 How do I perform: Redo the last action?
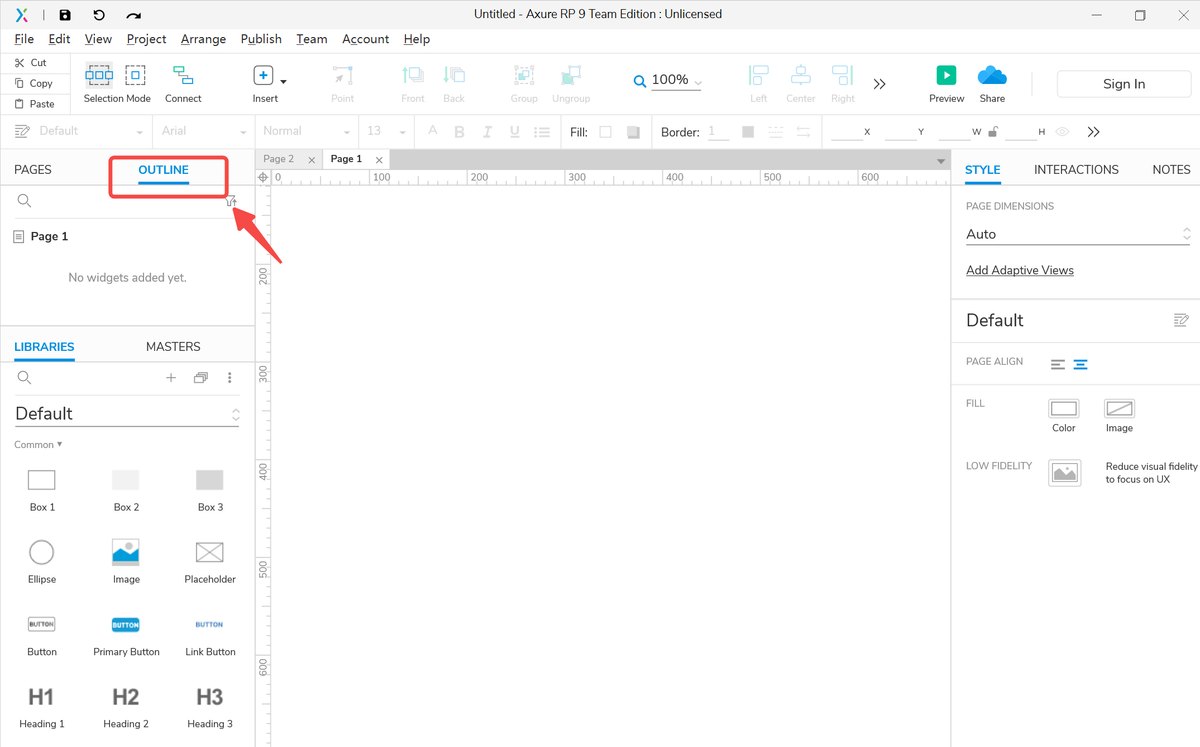(134, 15)
